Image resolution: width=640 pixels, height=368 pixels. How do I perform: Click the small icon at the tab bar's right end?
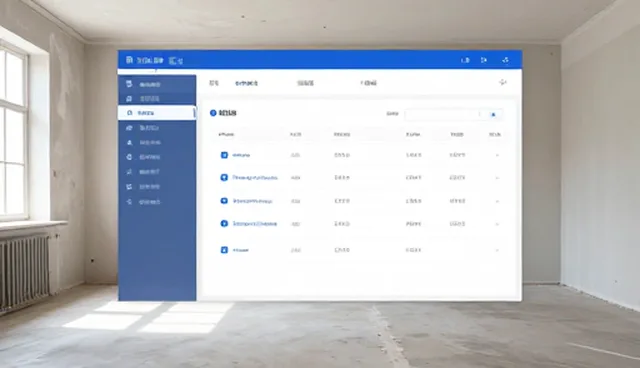[503, 82]
